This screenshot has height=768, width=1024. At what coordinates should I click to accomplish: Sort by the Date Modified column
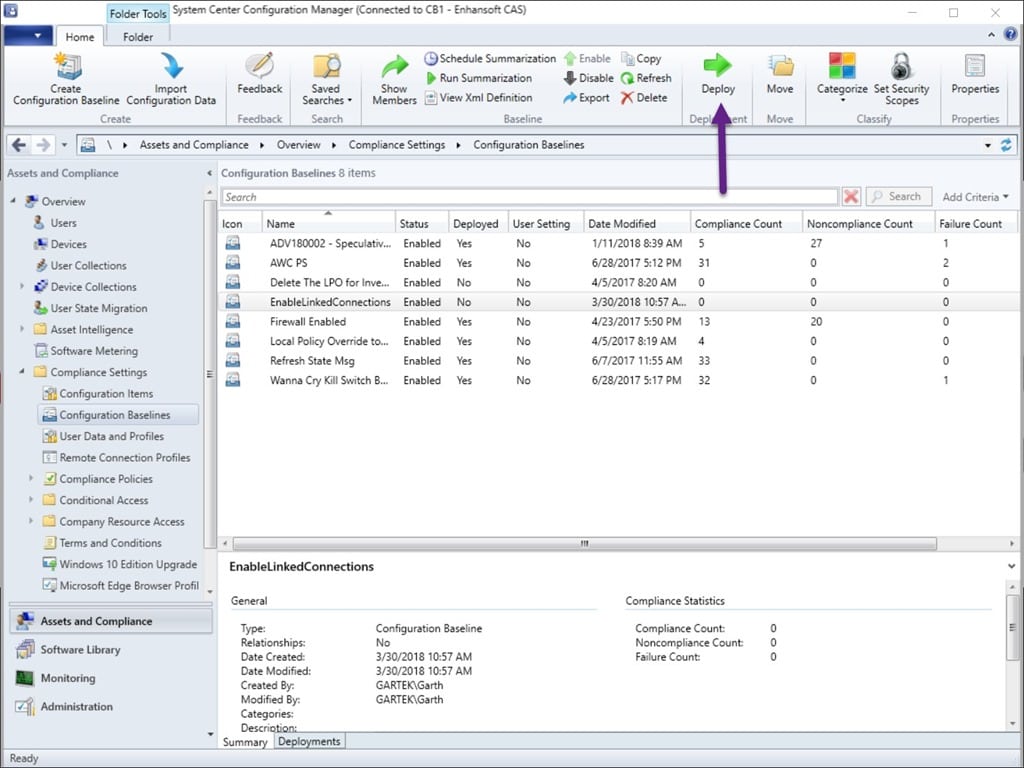point(637,223)
